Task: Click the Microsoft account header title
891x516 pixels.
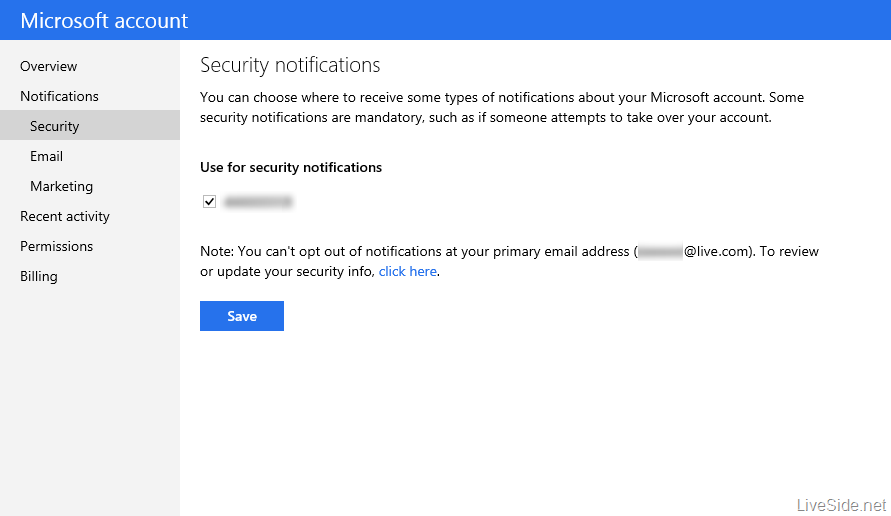Action: 104,20
